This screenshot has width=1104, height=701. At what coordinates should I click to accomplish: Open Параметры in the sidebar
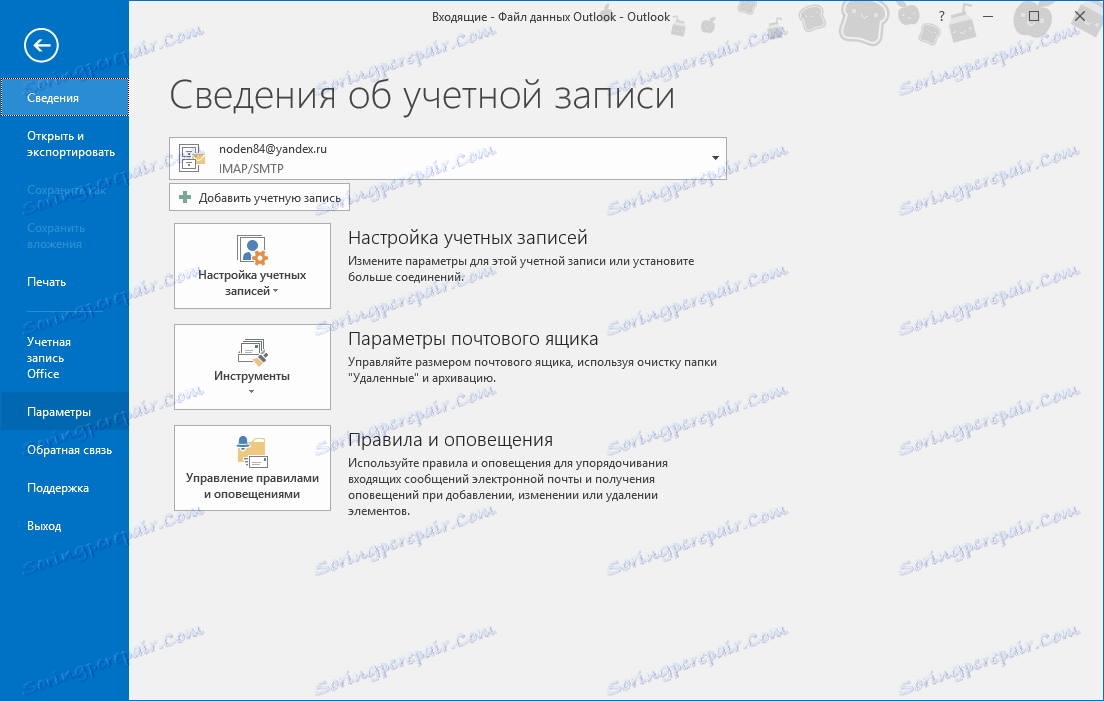(x=64, y=412)
